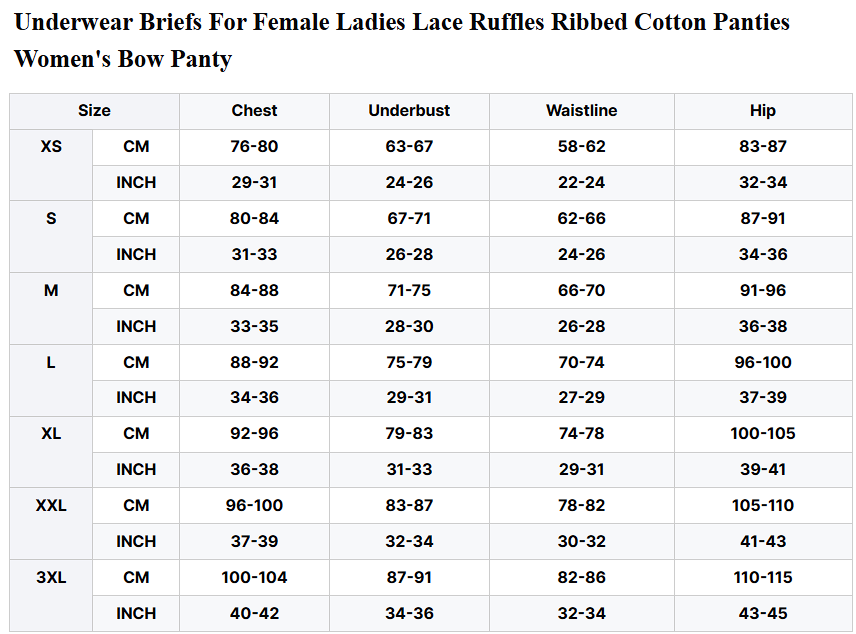
Task: Select the 3XL size label cell
Action: click(x=51, y=578)
